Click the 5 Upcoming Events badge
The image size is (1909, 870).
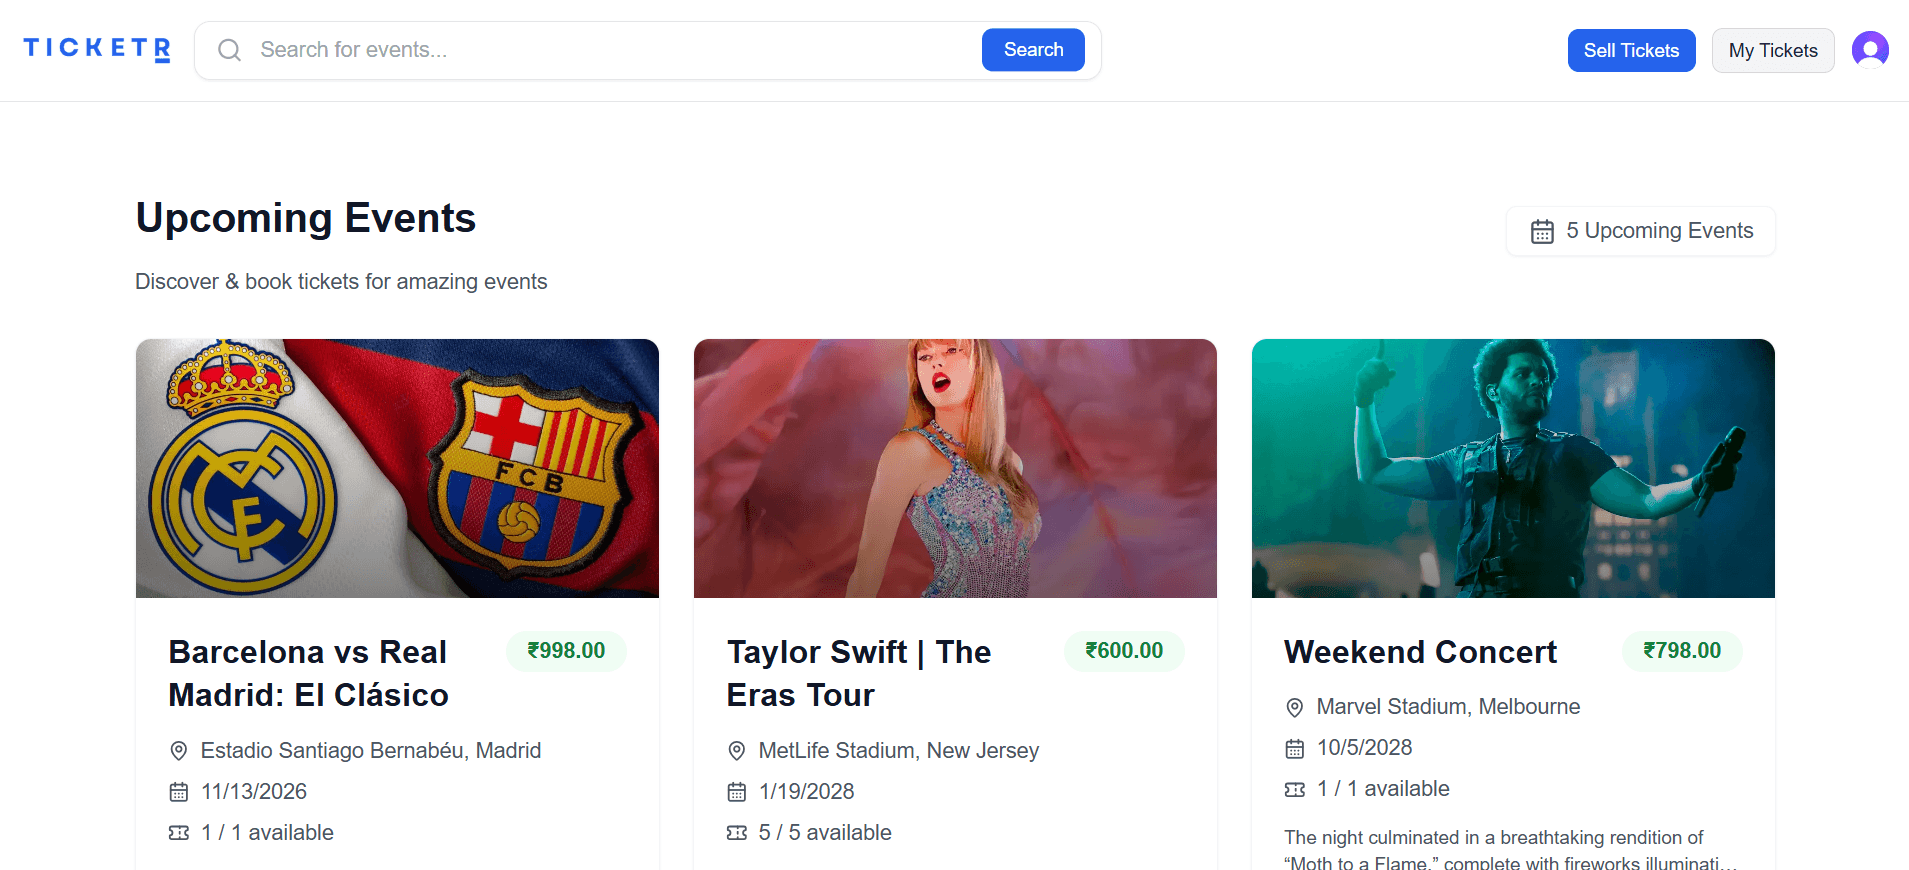[1639, 230]
